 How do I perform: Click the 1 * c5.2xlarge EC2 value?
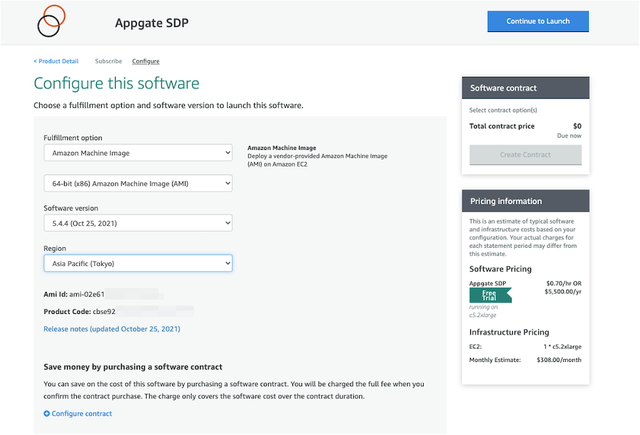pyautogui.click(x=562, y=346)
